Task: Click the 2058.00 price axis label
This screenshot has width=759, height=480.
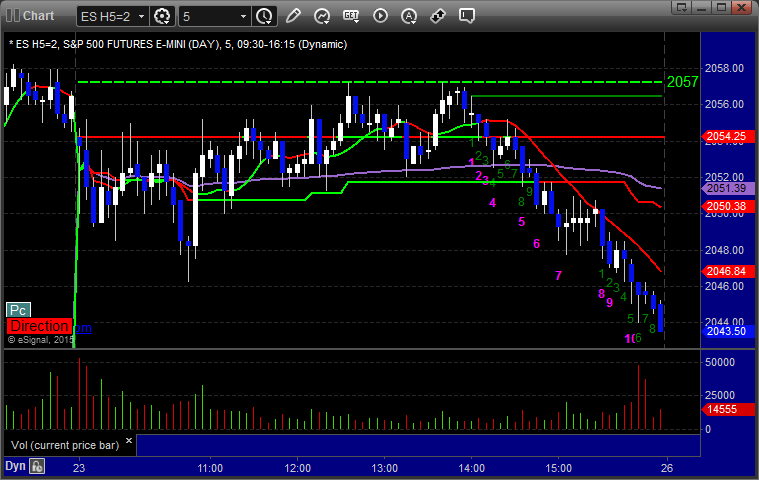Action: pyautogui.click(x=724, y=68)
